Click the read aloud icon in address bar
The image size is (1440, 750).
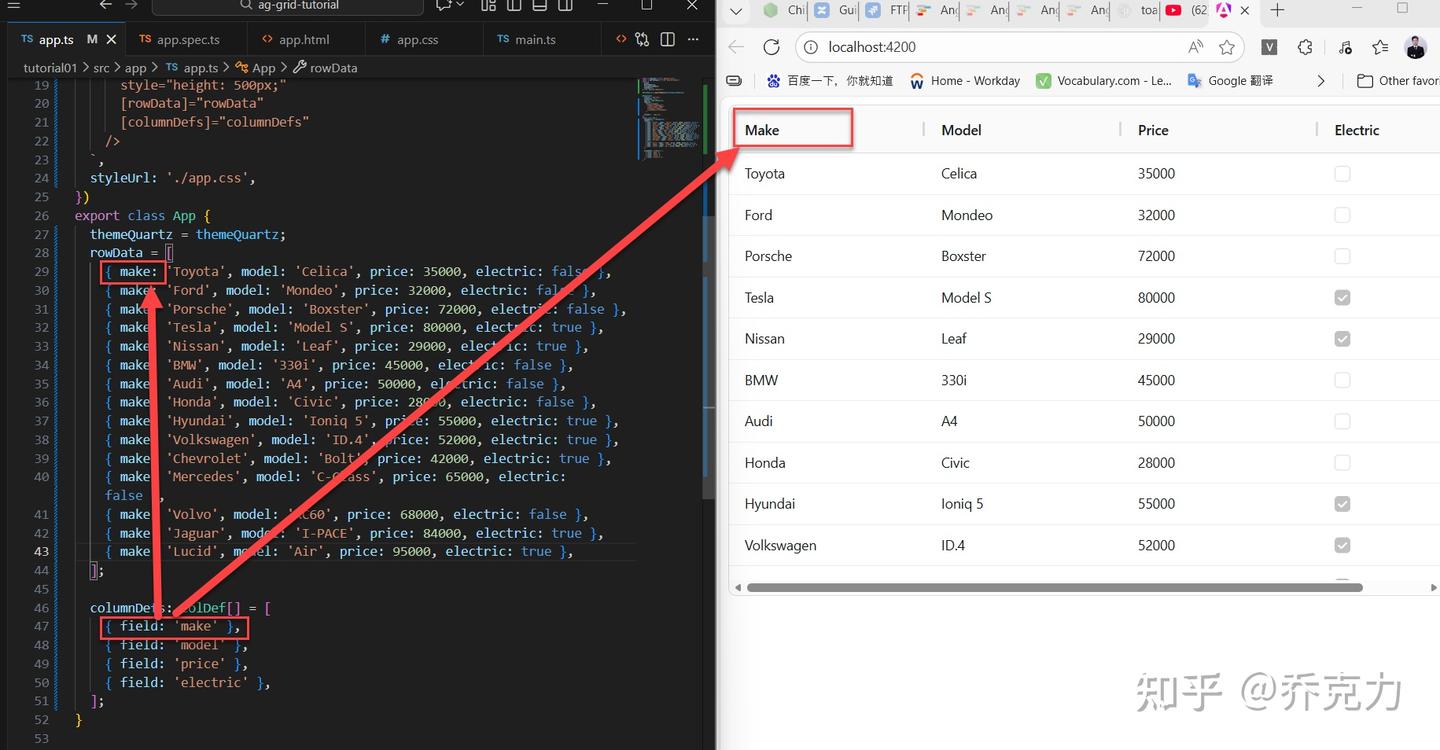coord(1196,47)
